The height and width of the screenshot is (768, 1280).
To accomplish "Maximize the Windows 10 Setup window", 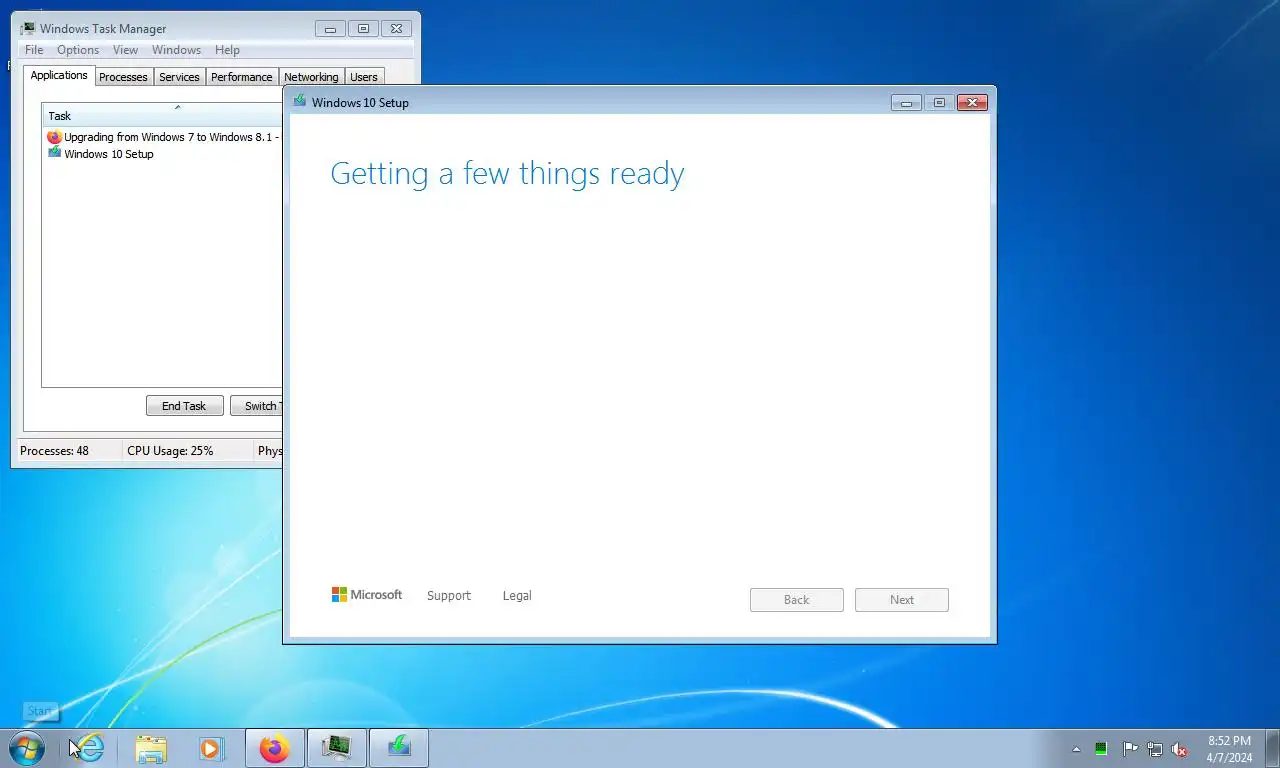I will [x=938, y=102].
